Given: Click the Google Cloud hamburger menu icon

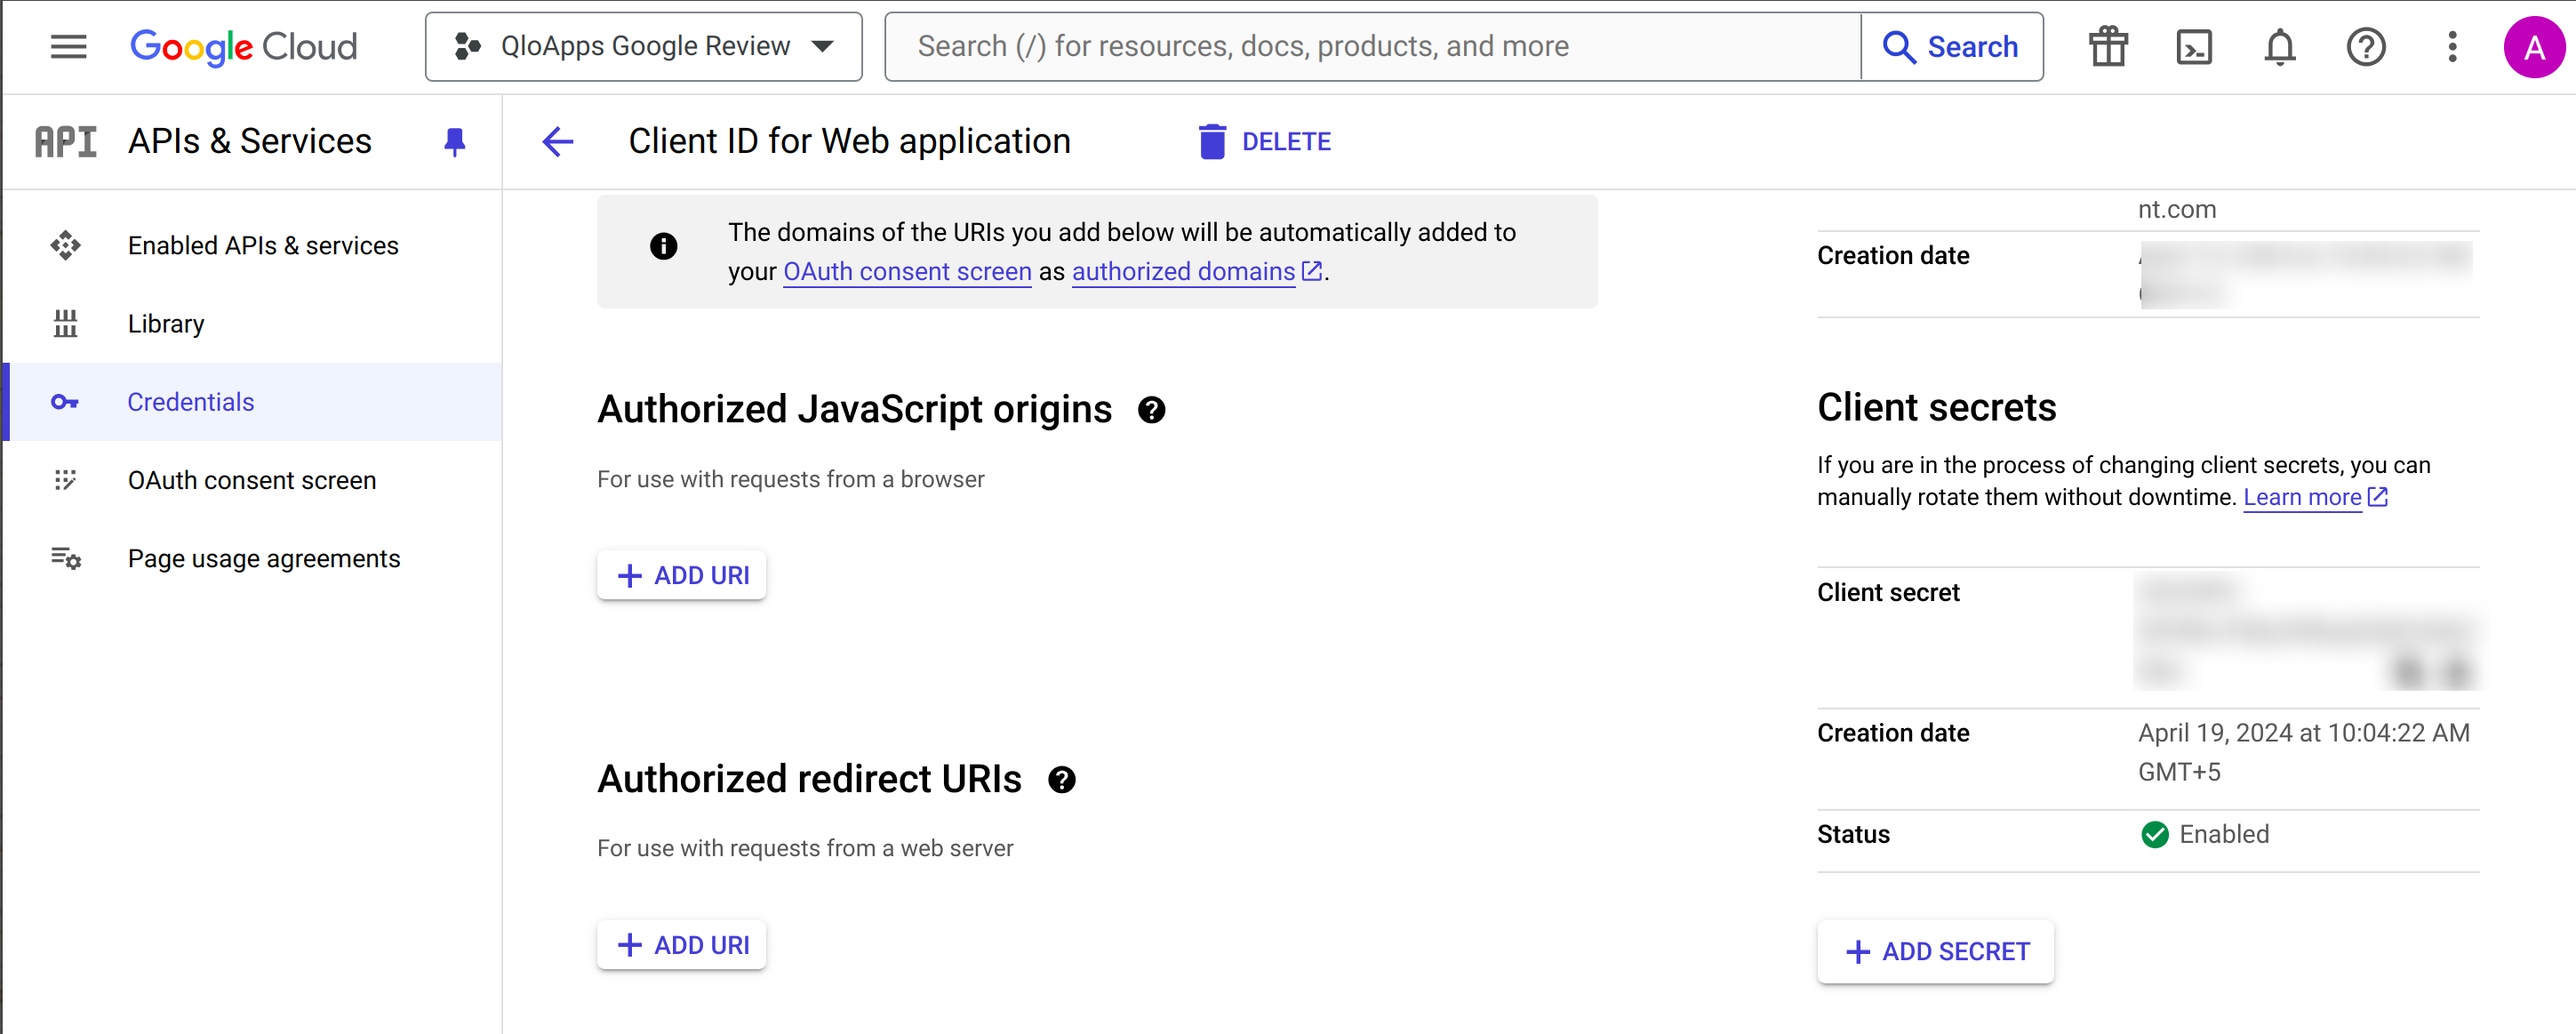Looking at the screenshot, I should pyautogui.click(x=68, y=46).
